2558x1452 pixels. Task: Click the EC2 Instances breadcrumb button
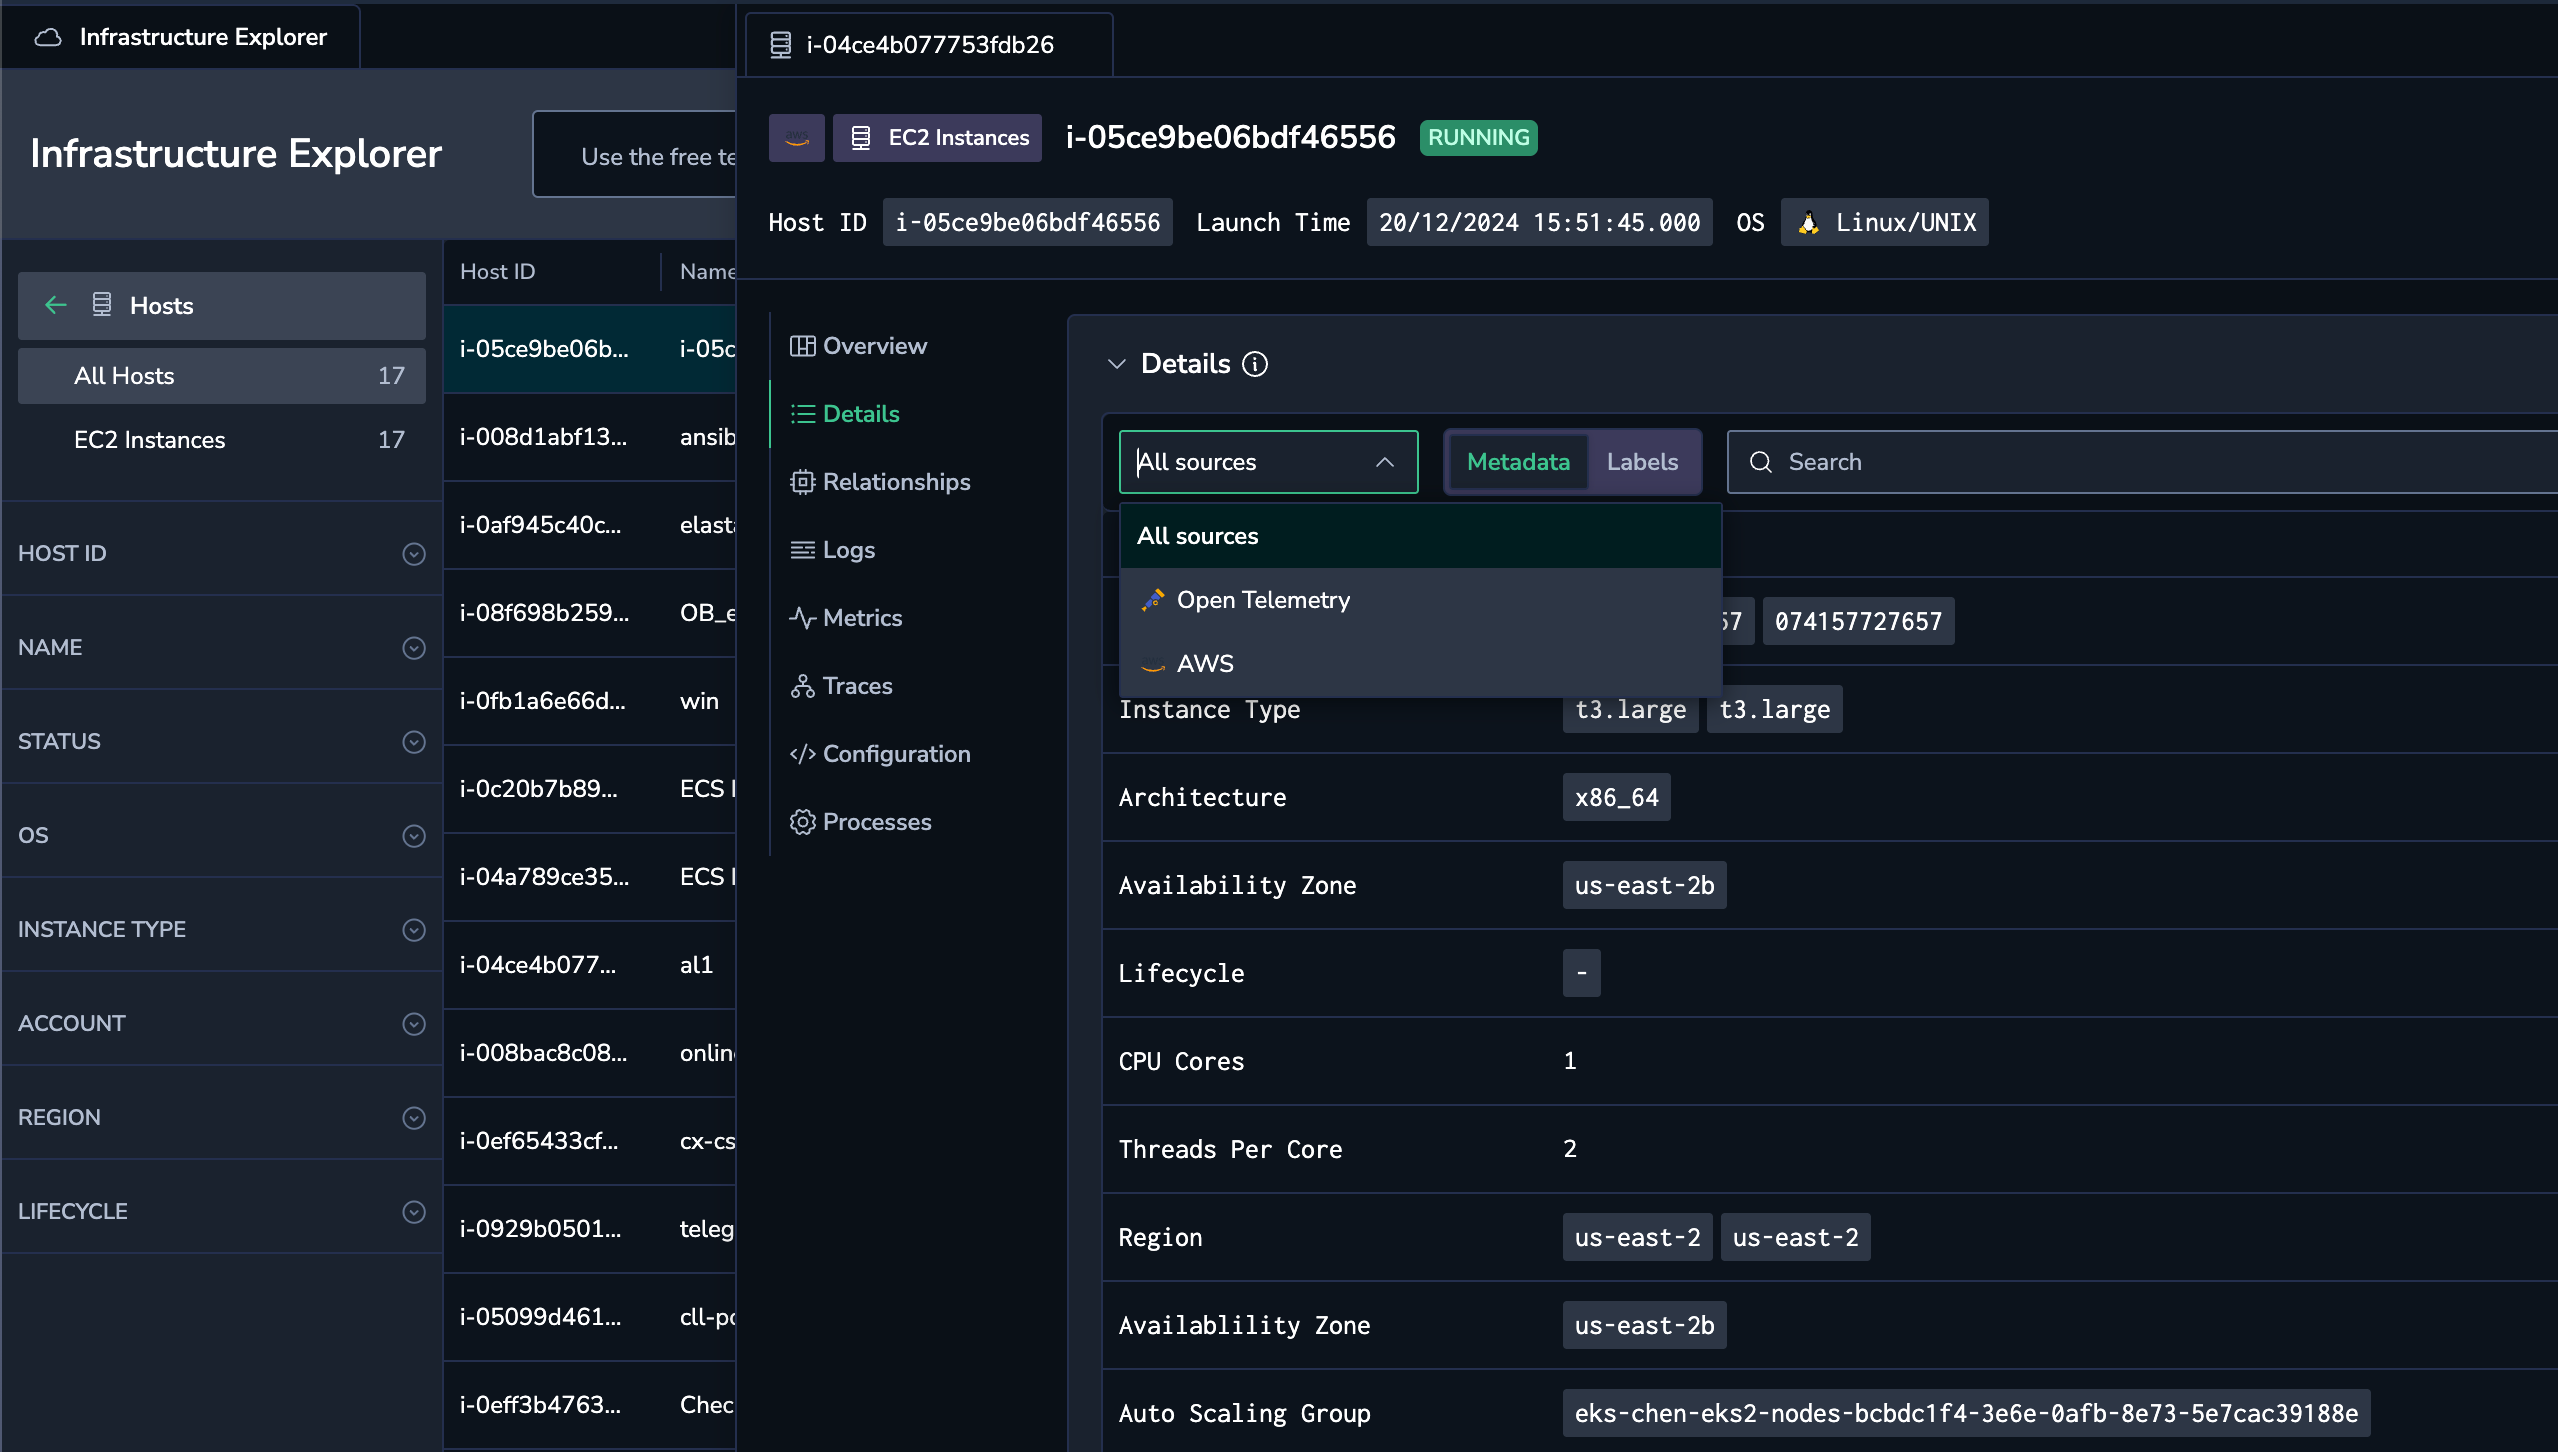(x=937, y=138)
